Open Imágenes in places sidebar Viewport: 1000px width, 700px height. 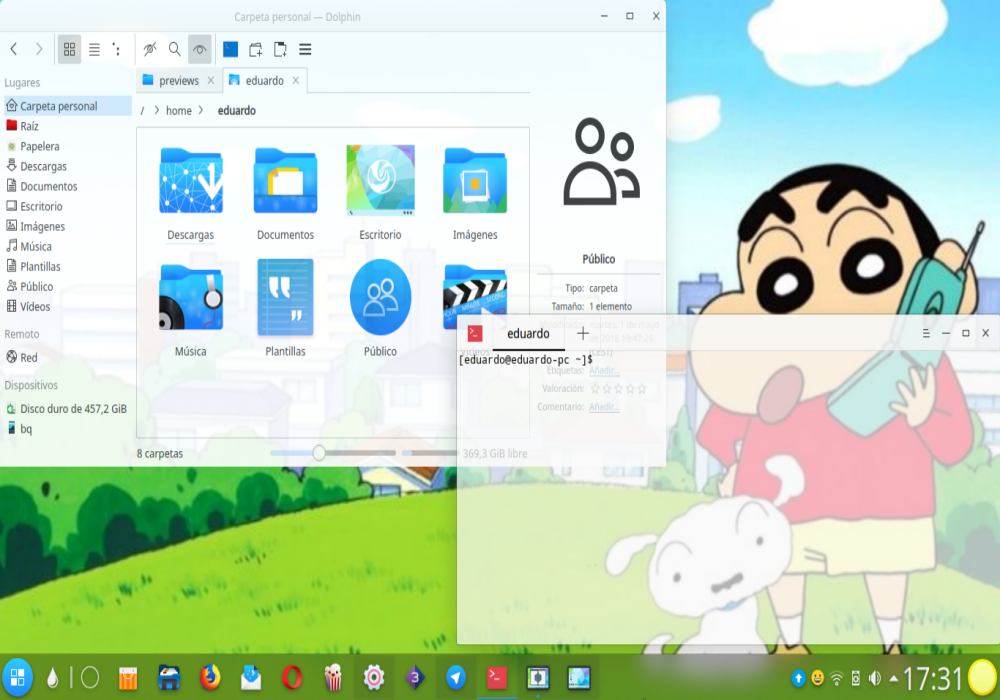tap(67, 226)
